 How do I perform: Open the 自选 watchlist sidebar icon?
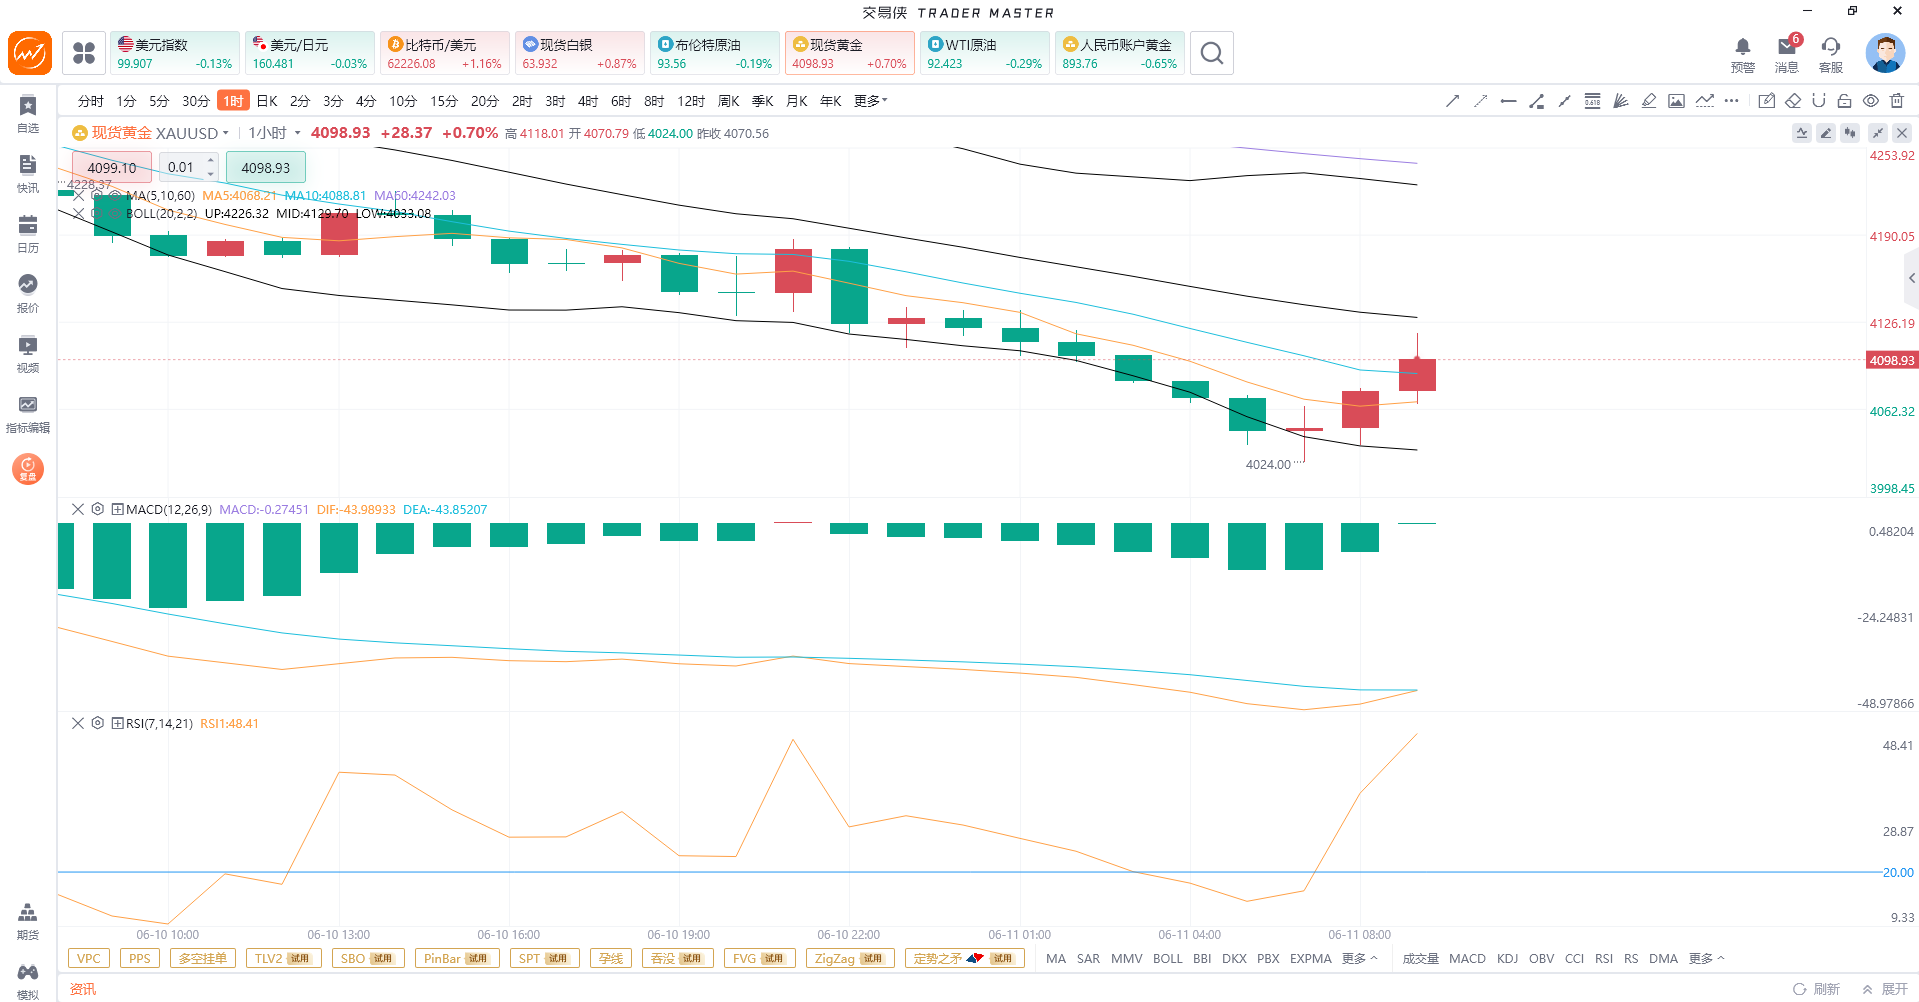[28, 114]
